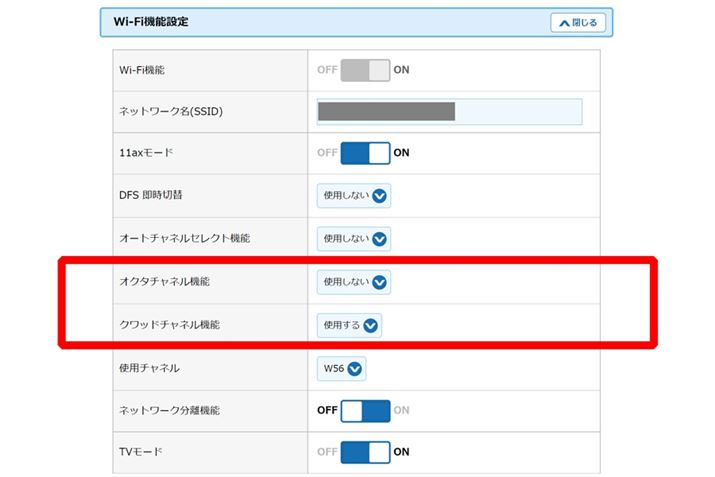The height and width of the screenshot is (477, 715).
Task: Click the chevron icon in オクタチャネル機能 dropdown
Action: pyautogui.click(x=379, y=282)
